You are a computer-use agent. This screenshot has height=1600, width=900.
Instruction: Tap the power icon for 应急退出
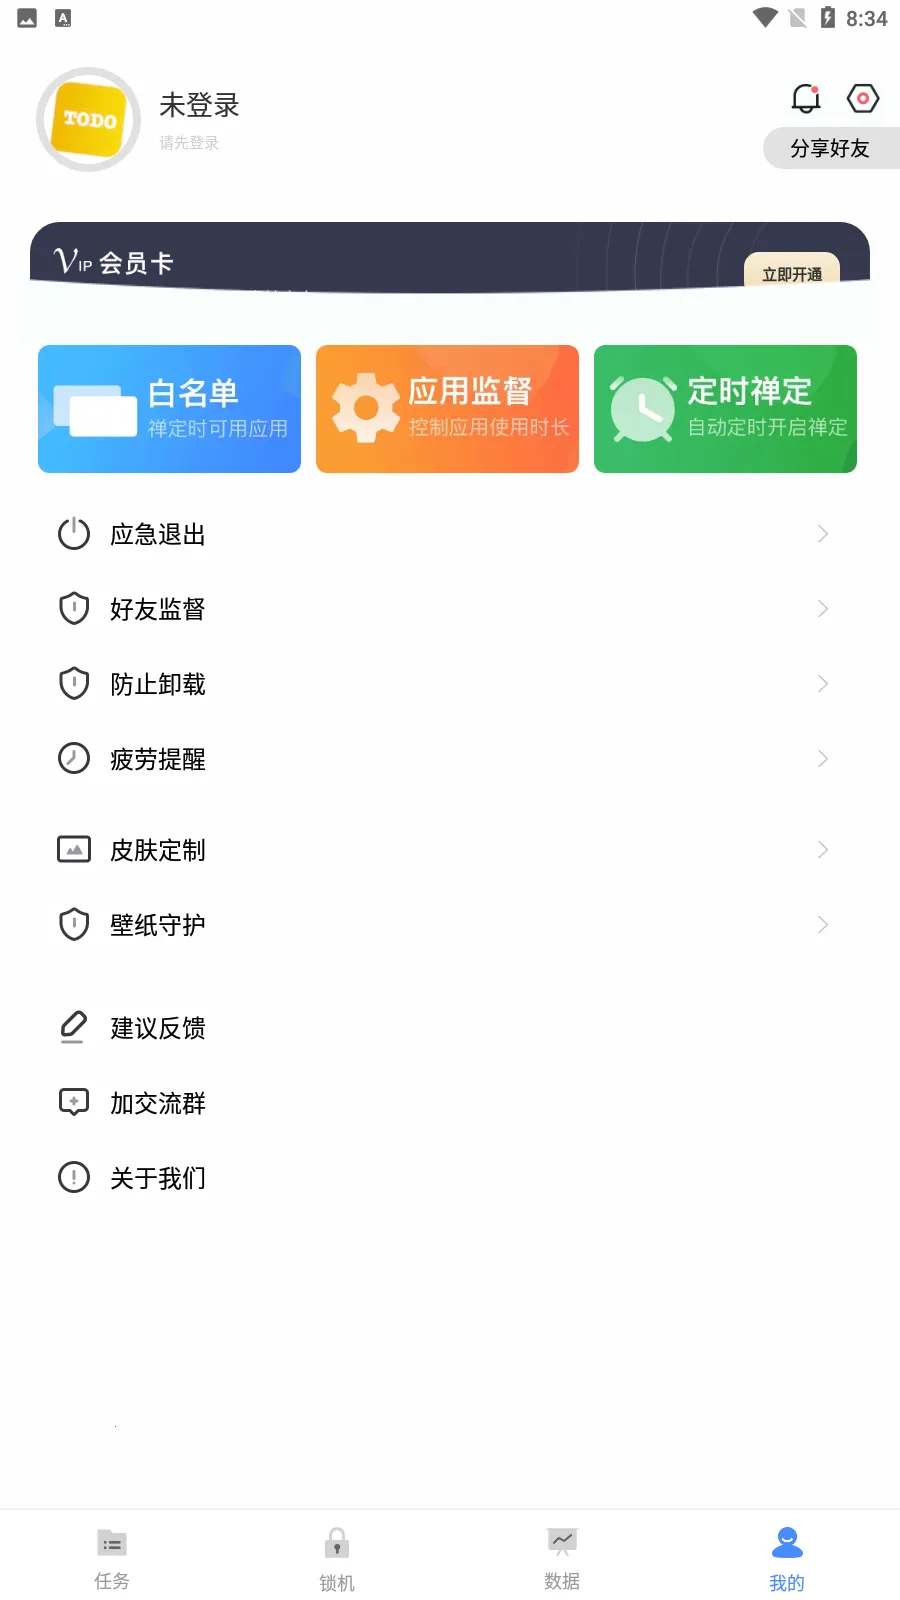74,534
